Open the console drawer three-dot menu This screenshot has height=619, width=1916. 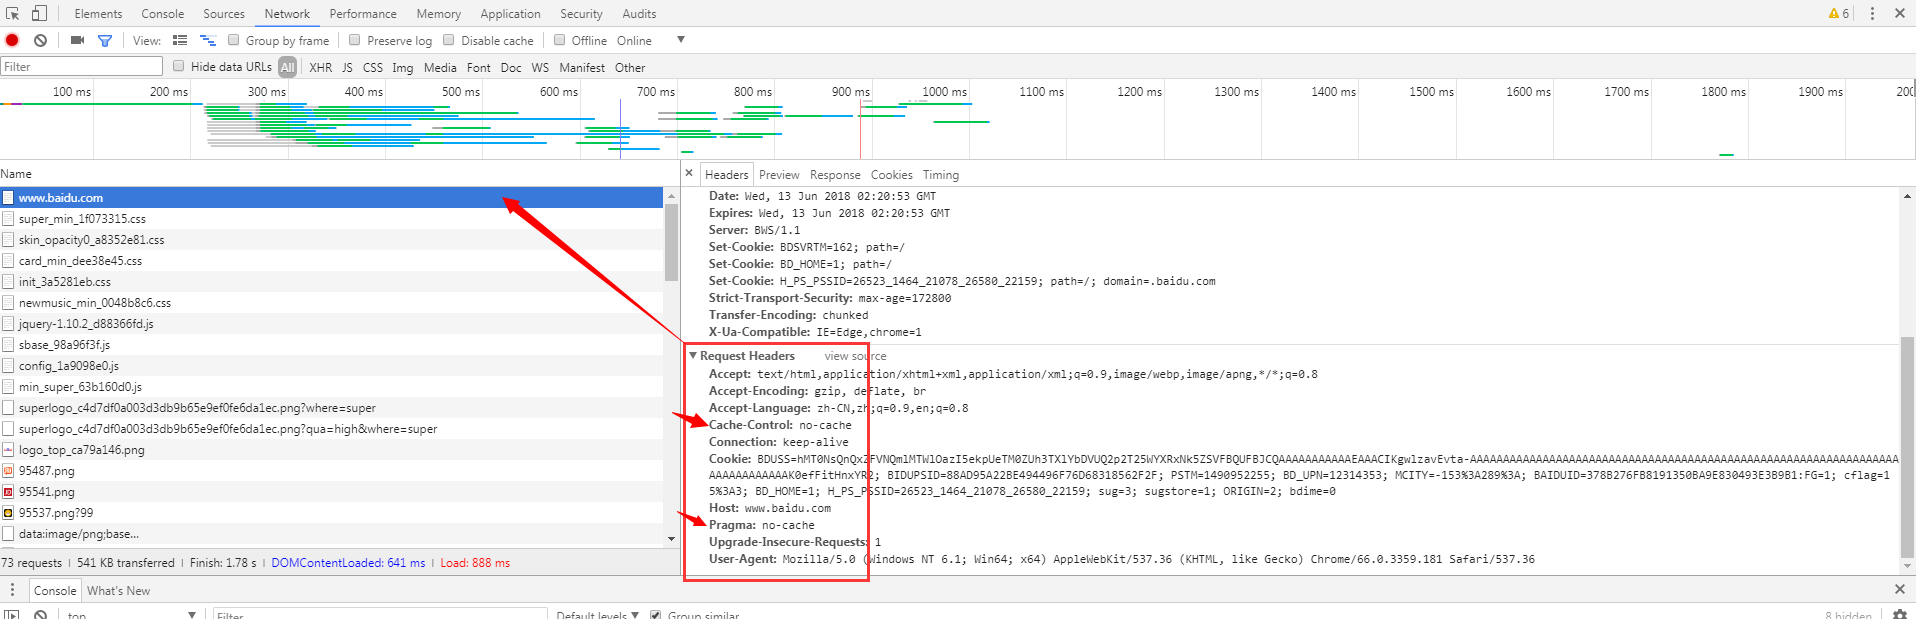(13, 590)
